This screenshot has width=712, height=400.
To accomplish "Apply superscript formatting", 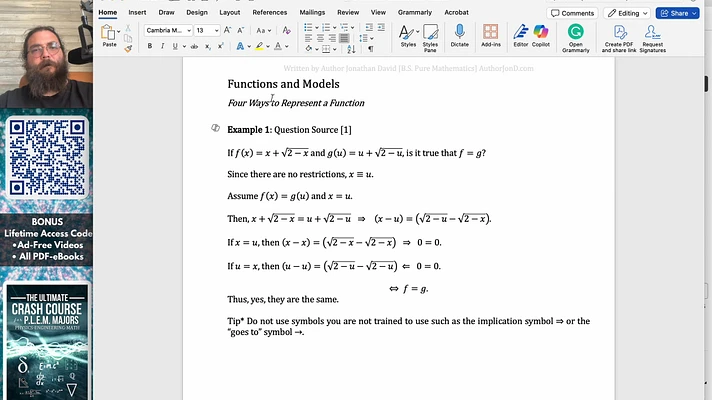I will click(x=221, y=46).
